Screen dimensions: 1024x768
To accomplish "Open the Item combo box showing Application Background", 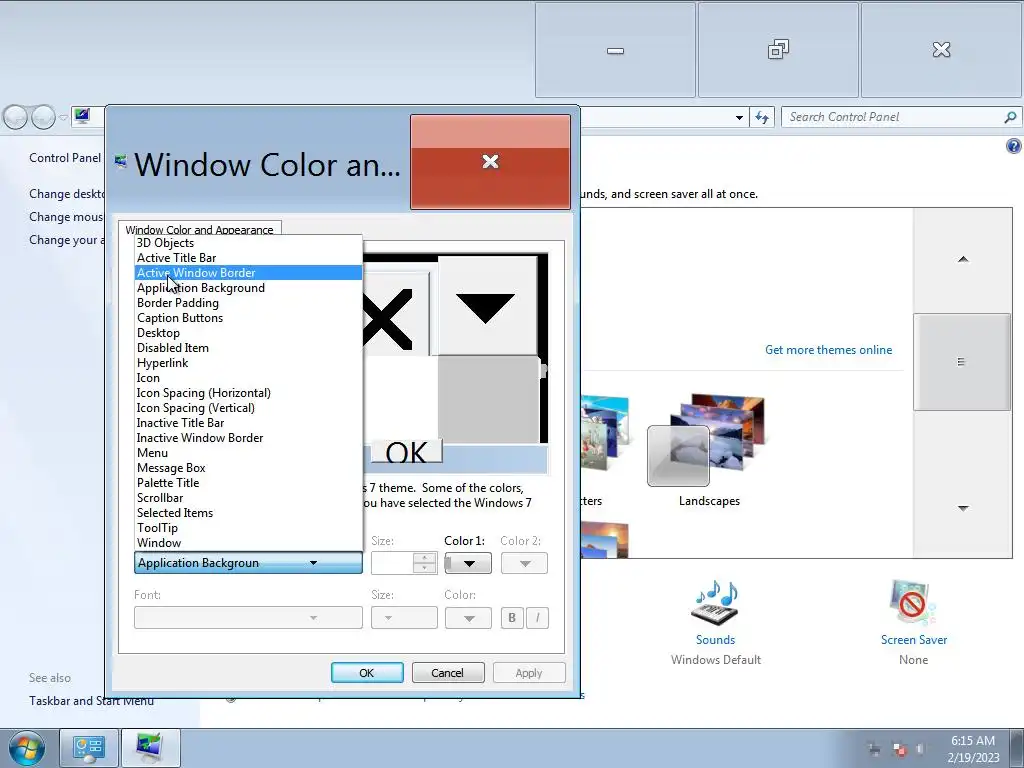I will pos(248,563).
